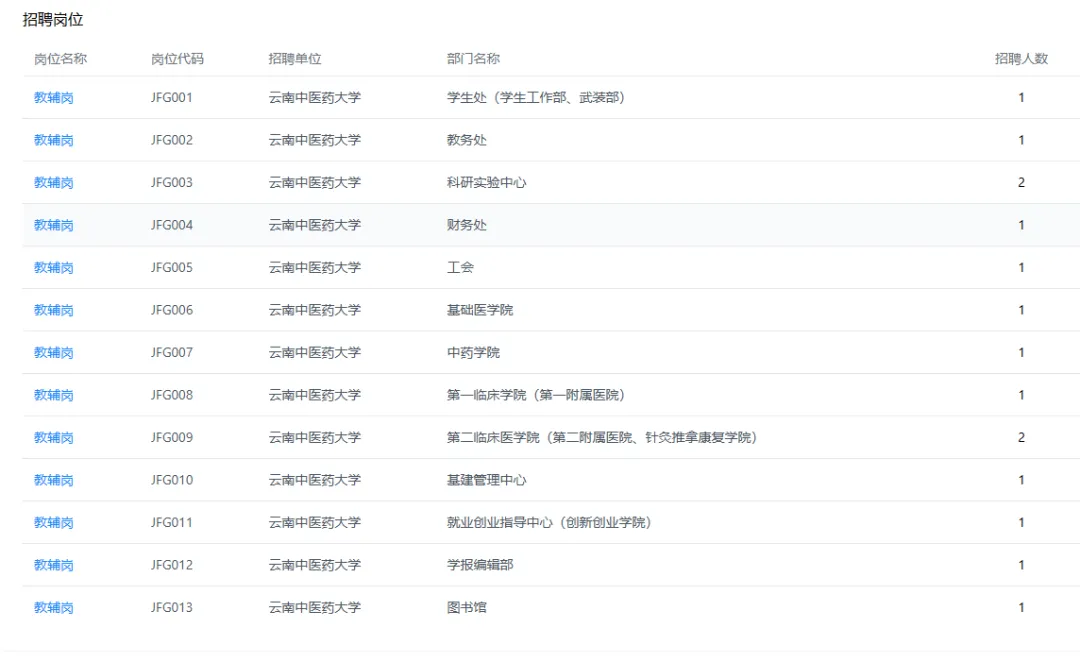Click department 第一临床学院（第一附属医院）
The height and width of the screenshot is (662, 1080).
[x=536, y=395]
